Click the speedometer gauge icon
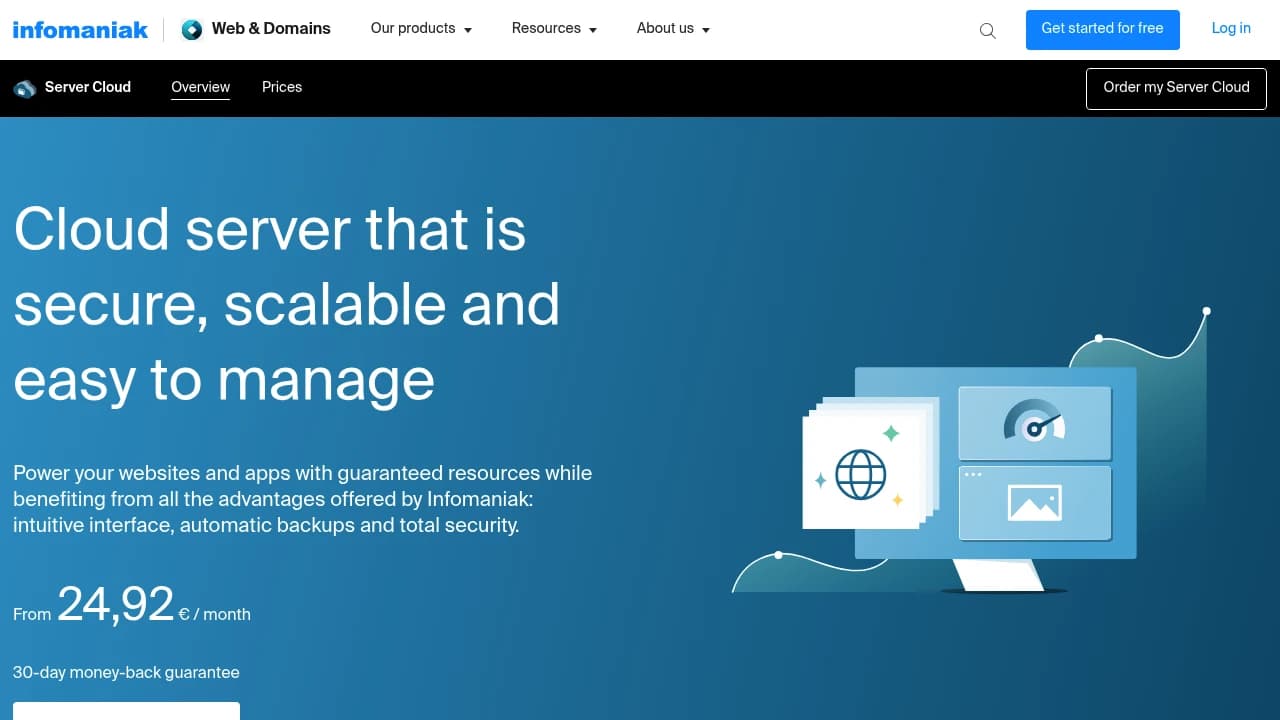The image size is (1280, 720). pos(1034,421)
